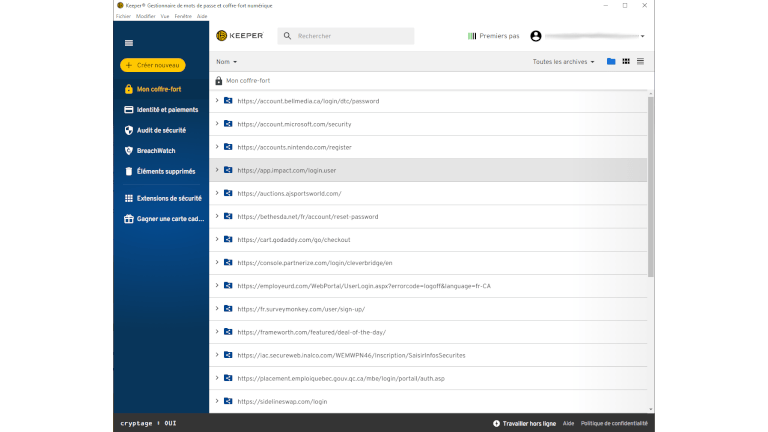Viewport: 768px width, 432px height.
Task: Click the Créer nouveau button
Action: click(x=153, y=65)
